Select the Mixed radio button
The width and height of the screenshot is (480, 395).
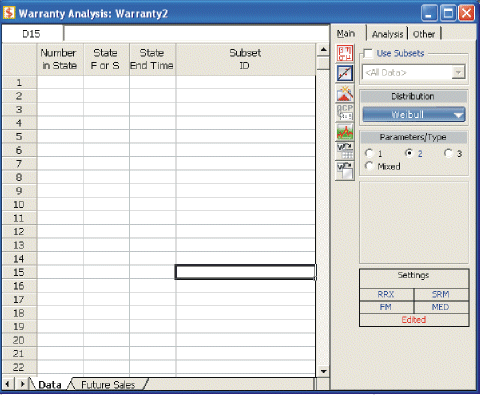pos(369,166)
